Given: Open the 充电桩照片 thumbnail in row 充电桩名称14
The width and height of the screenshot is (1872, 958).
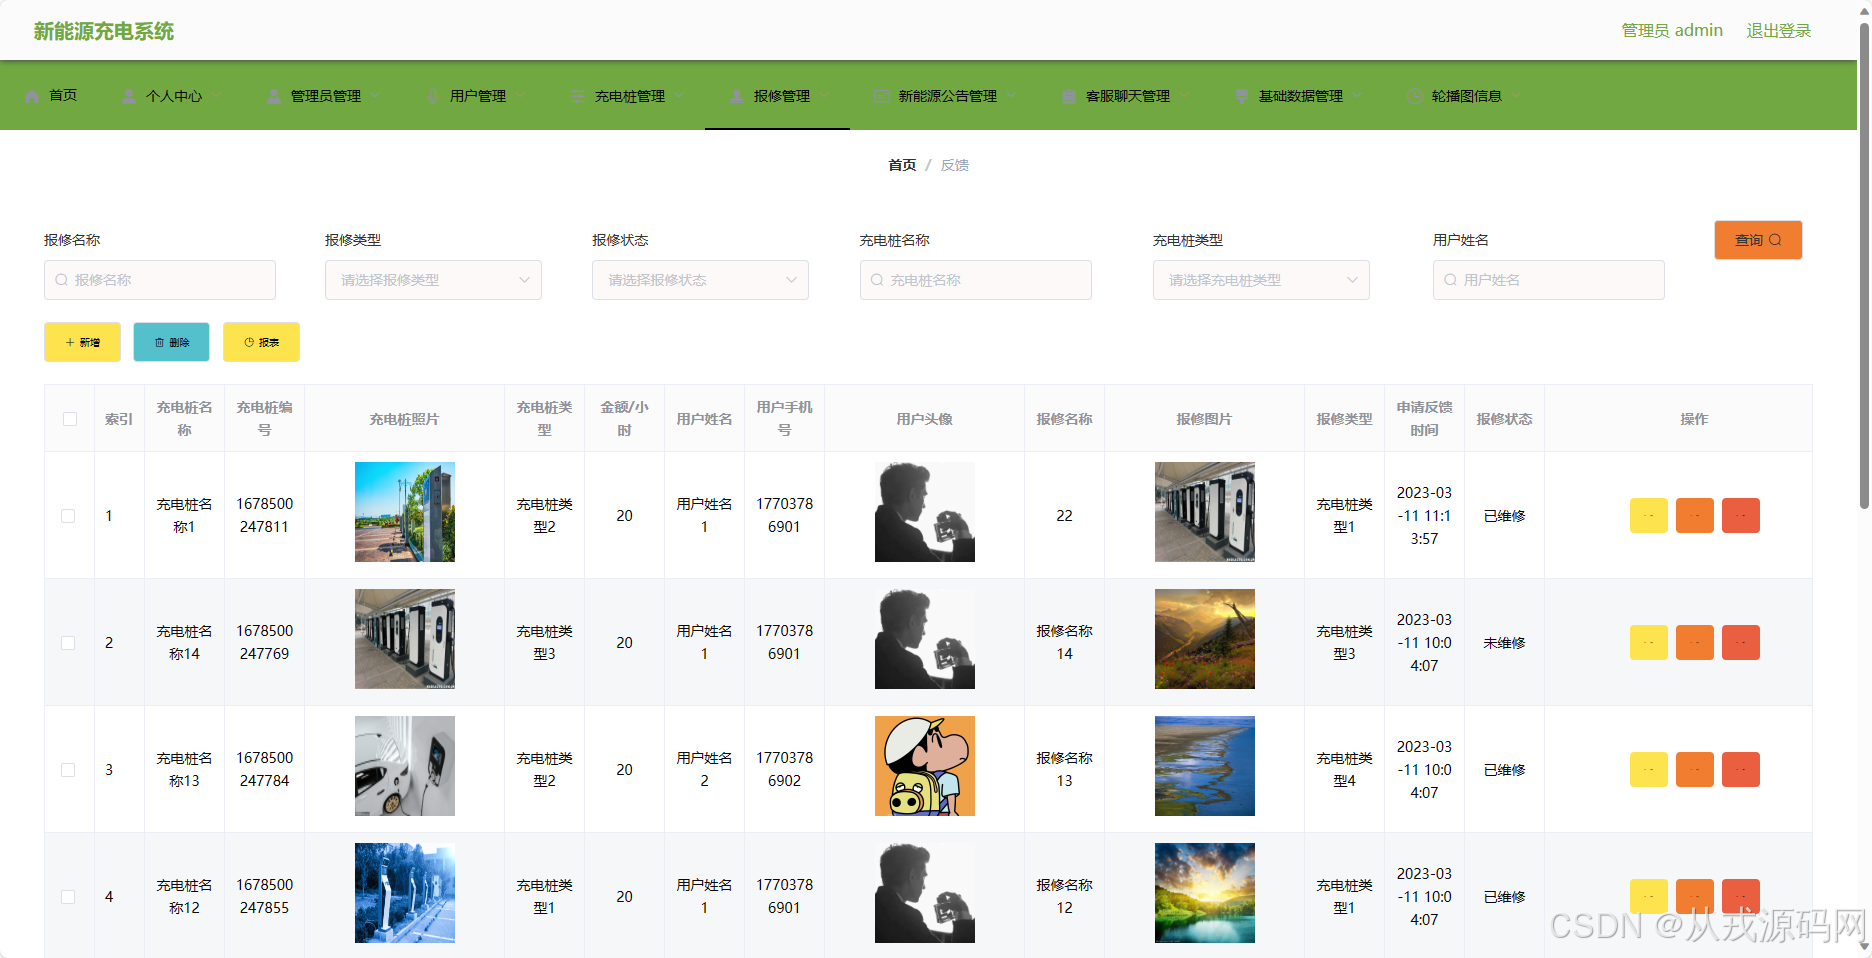Looking at the screenshot, I should tap(405, 639).
